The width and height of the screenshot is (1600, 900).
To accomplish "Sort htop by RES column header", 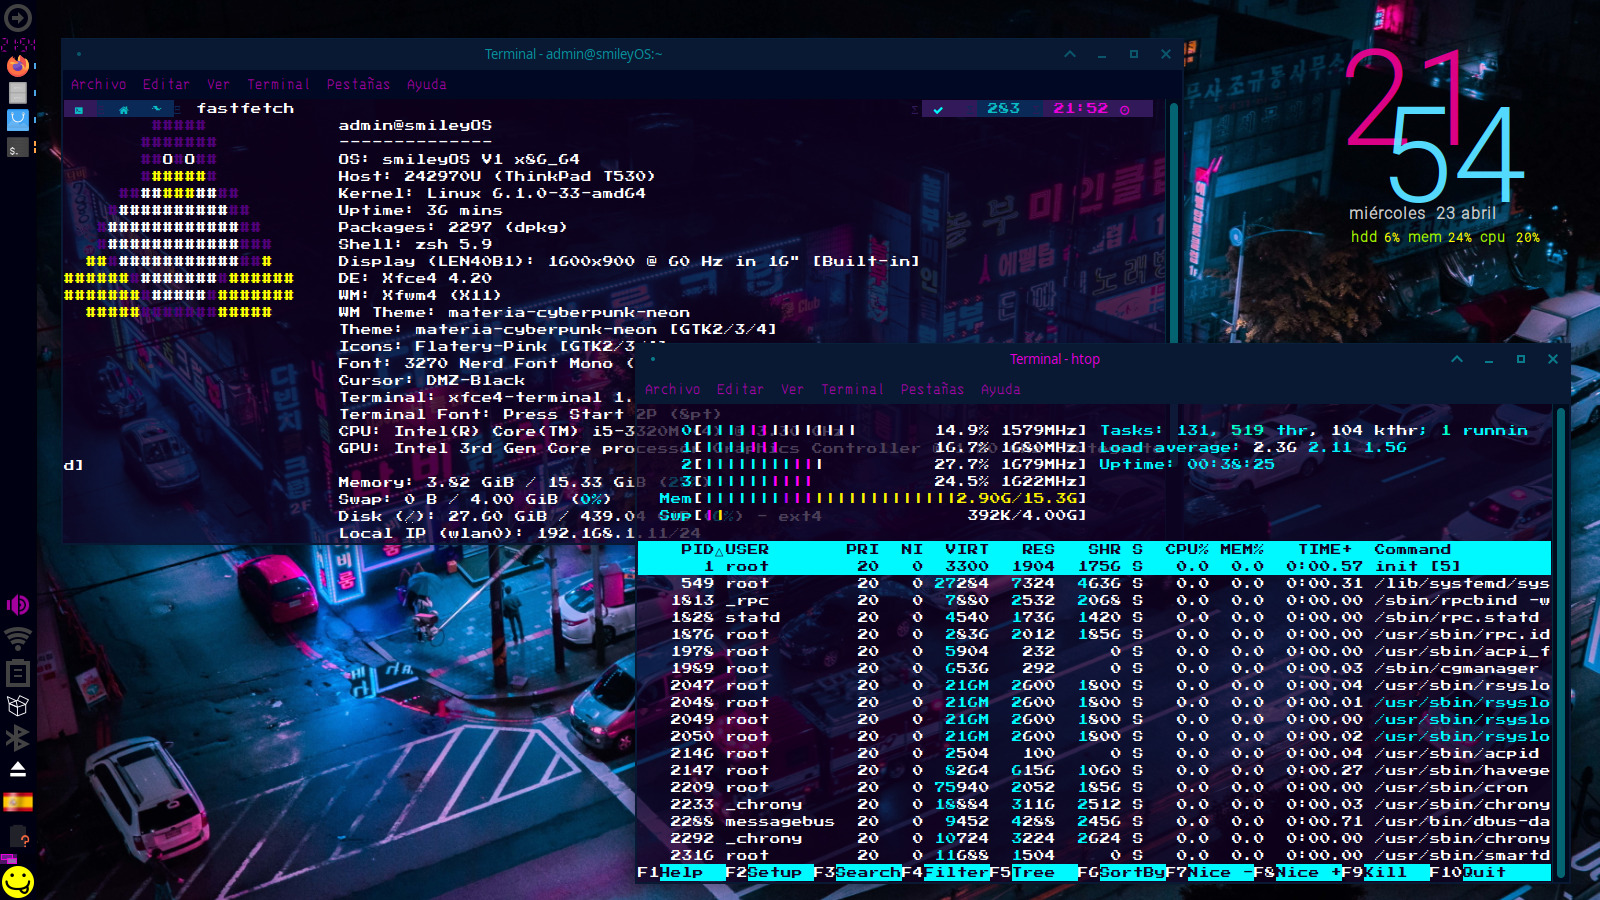I will (1038, 550).
